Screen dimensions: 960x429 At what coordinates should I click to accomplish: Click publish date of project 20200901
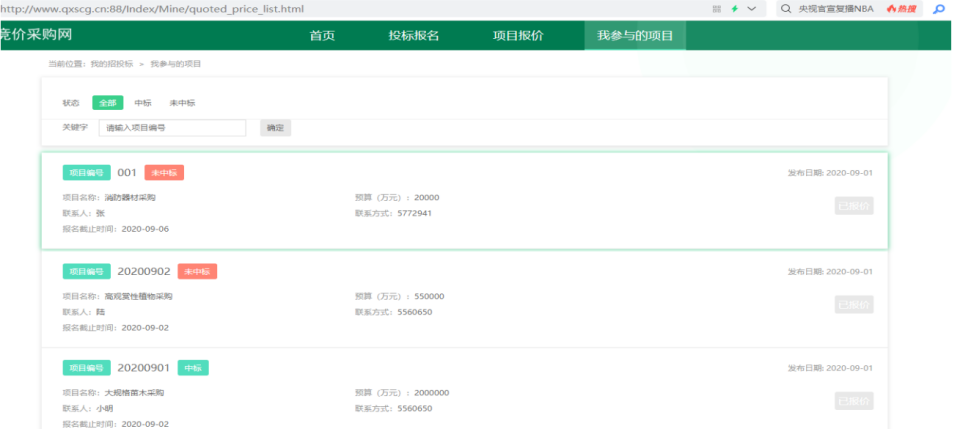pos(830,368)
